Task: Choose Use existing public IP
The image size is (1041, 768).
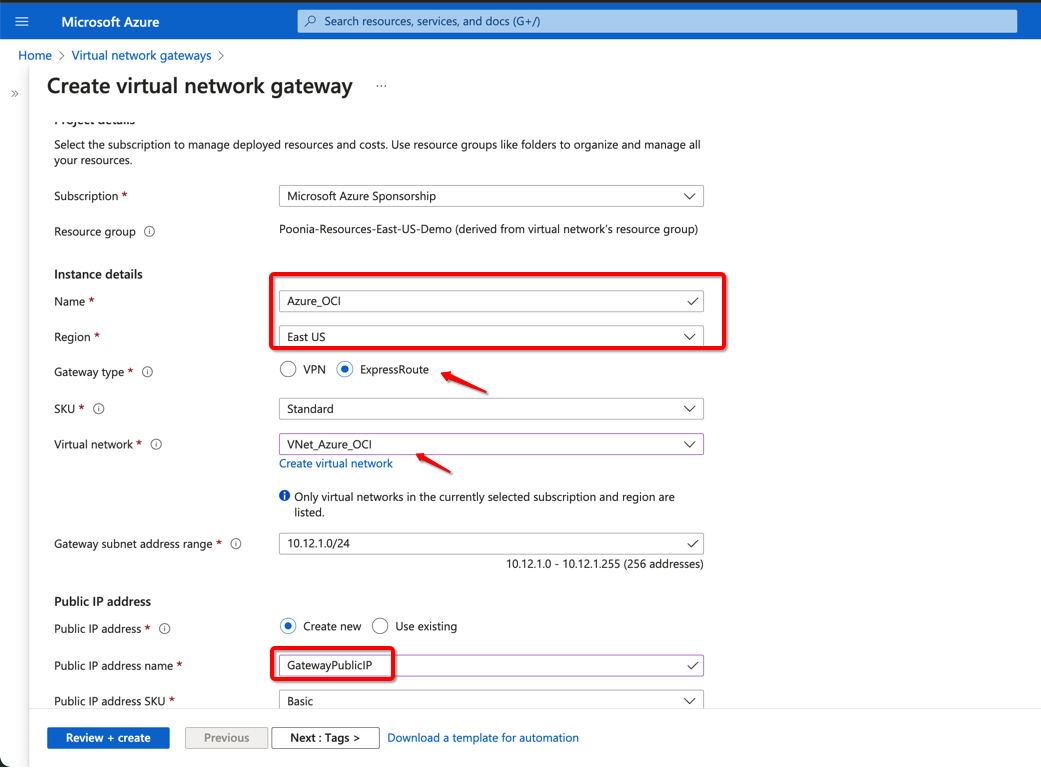Action: [x=380, y=626]
